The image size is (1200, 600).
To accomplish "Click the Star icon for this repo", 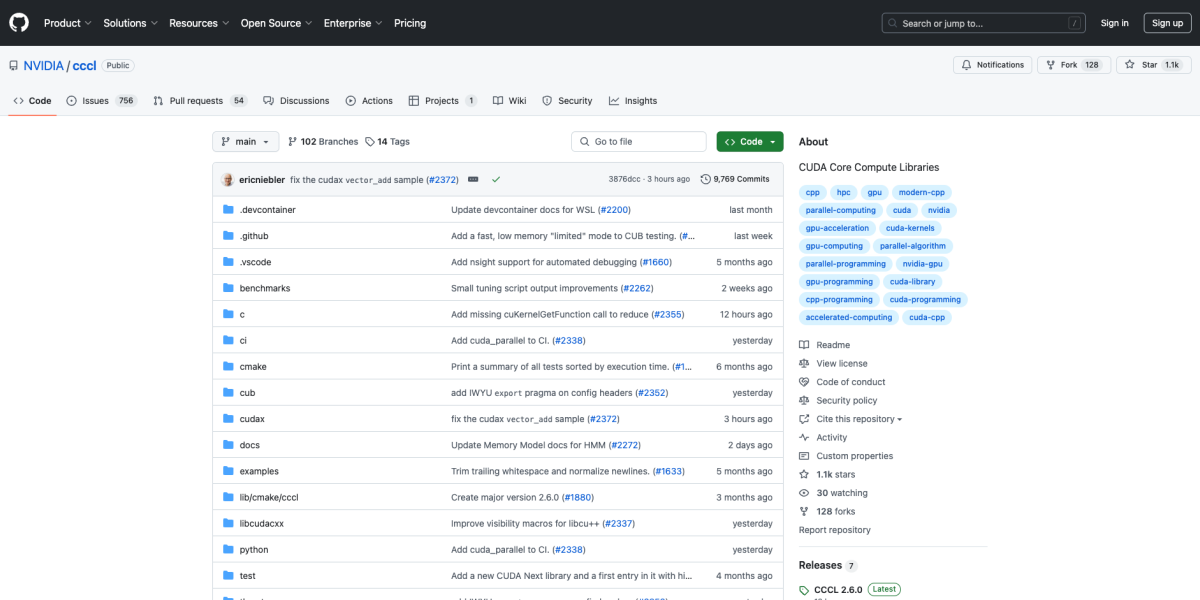I will 1129,65.
